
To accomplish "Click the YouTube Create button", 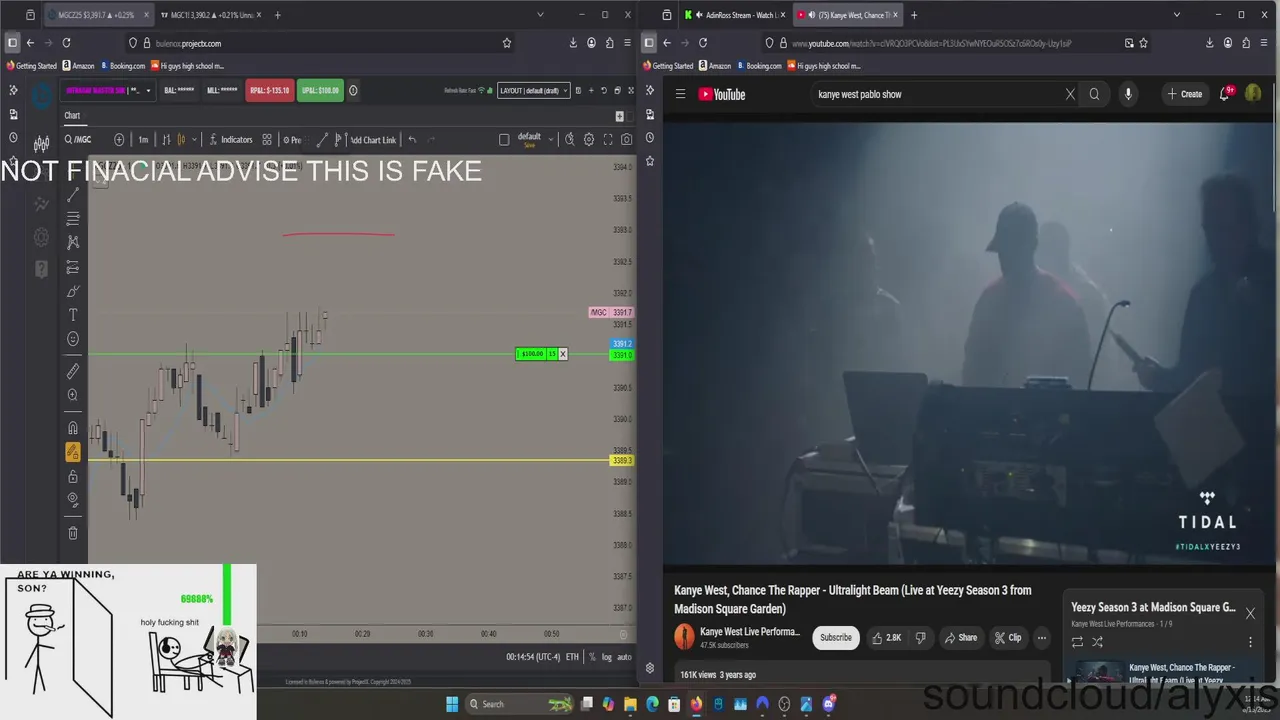I will pos(1184,94).
